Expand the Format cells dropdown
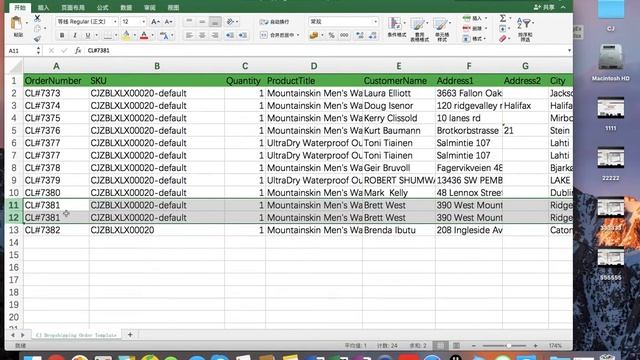This screenshot has width=640, height=360. pos(484,39)
